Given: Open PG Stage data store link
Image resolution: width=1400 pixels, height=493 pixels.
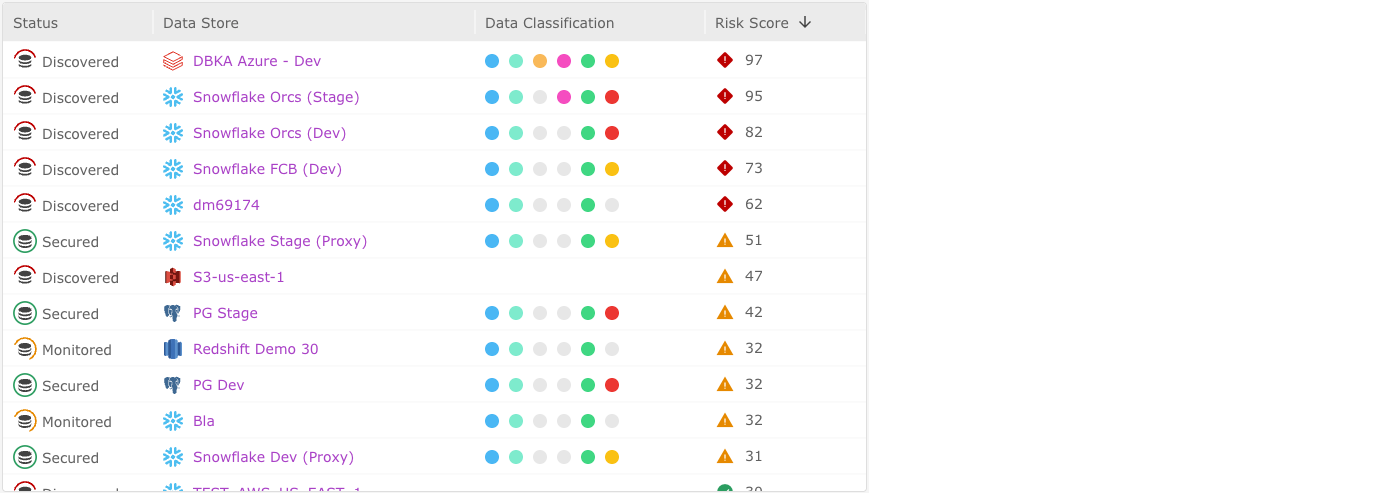Looking at the screenshot, I should pyautogui.click(x=225, y=313).
